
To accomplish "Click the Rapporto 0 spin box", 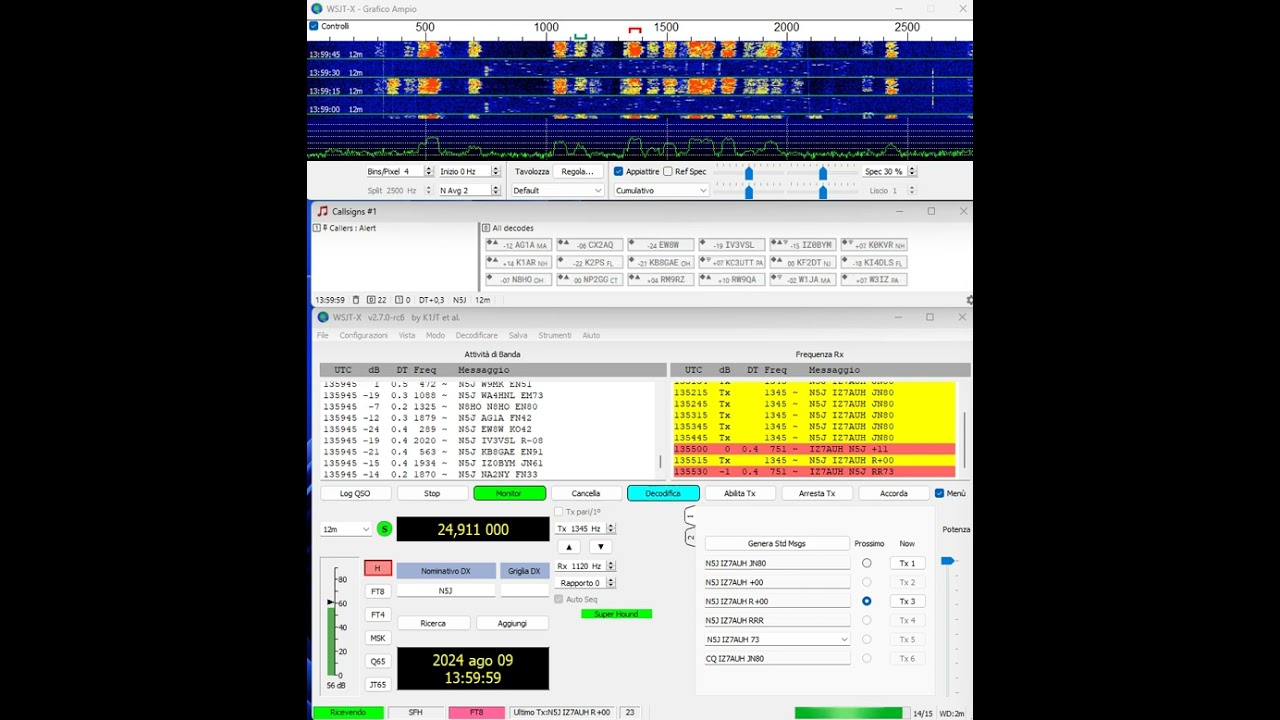I will click(586, 583).
